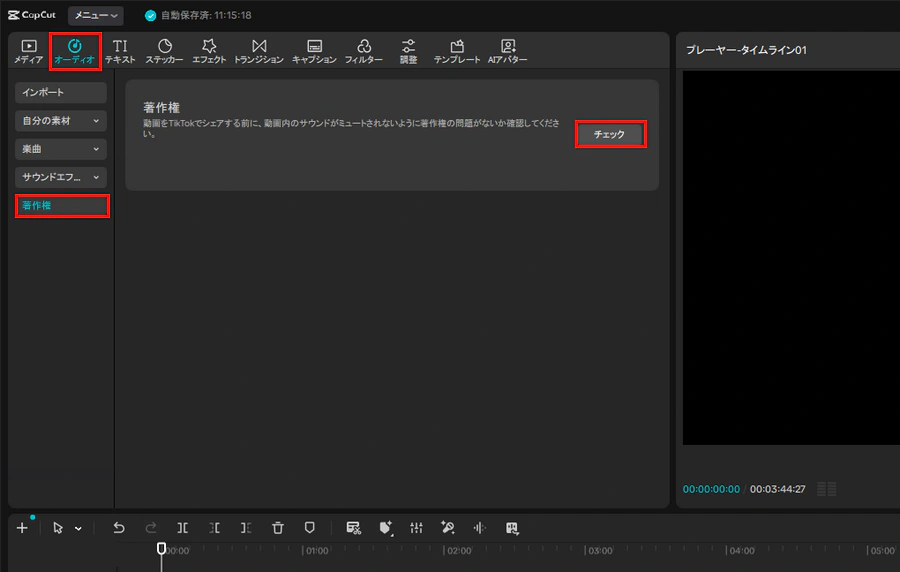Open the フィルター (Filters) tab
Image resolution: width=900 pixels, height=572 pixels.
tap(363, 51)
